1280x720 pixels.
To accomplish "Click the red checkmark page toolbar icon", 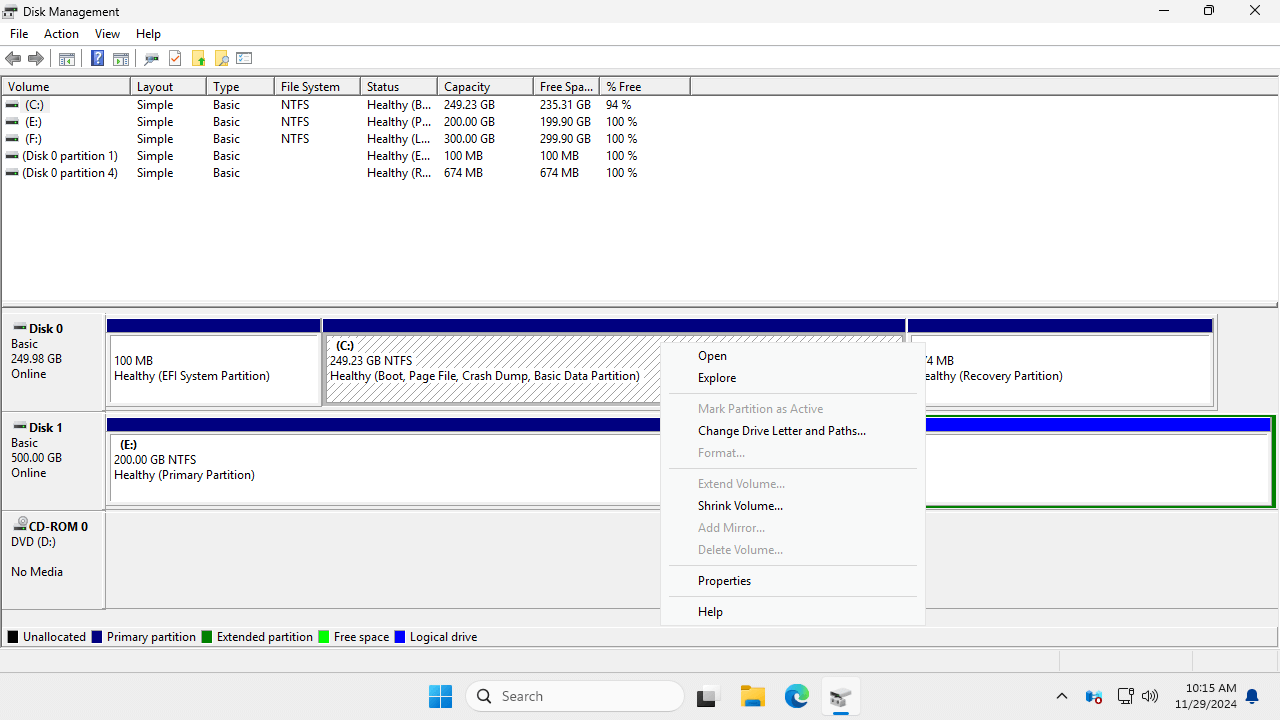I will click(x=175, y=59).
